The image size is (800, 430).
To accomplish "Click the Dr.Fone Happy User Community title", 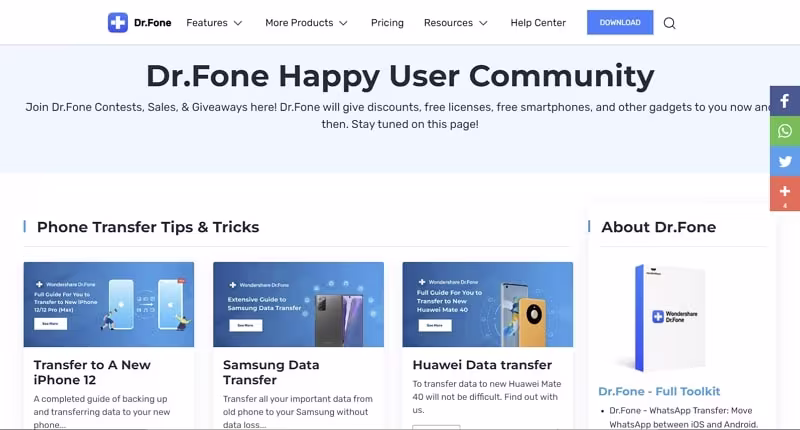I will pos(400,76).
